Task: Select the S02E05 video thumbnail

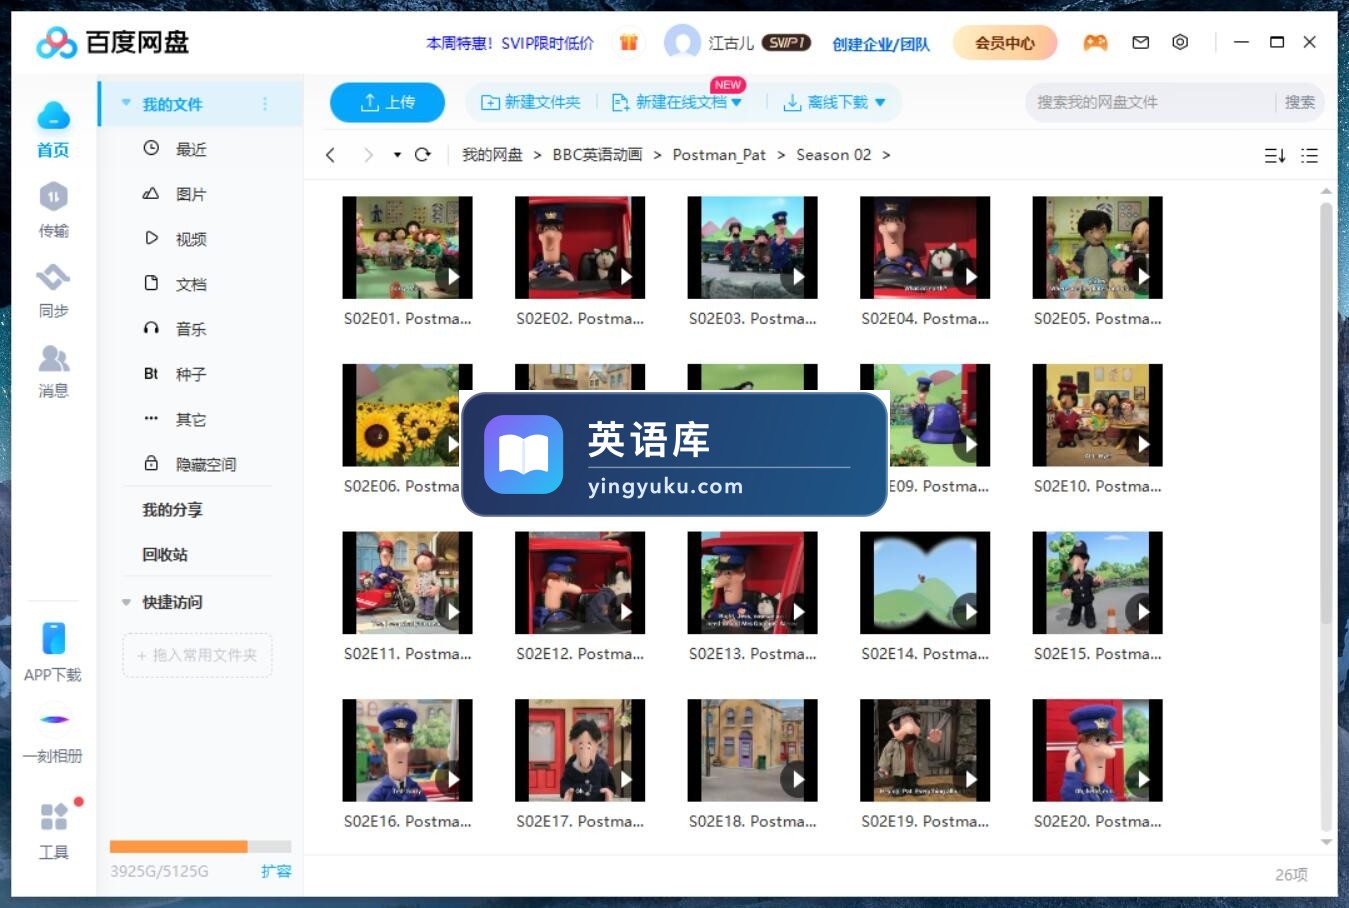Action: (x=1097, y=247)
